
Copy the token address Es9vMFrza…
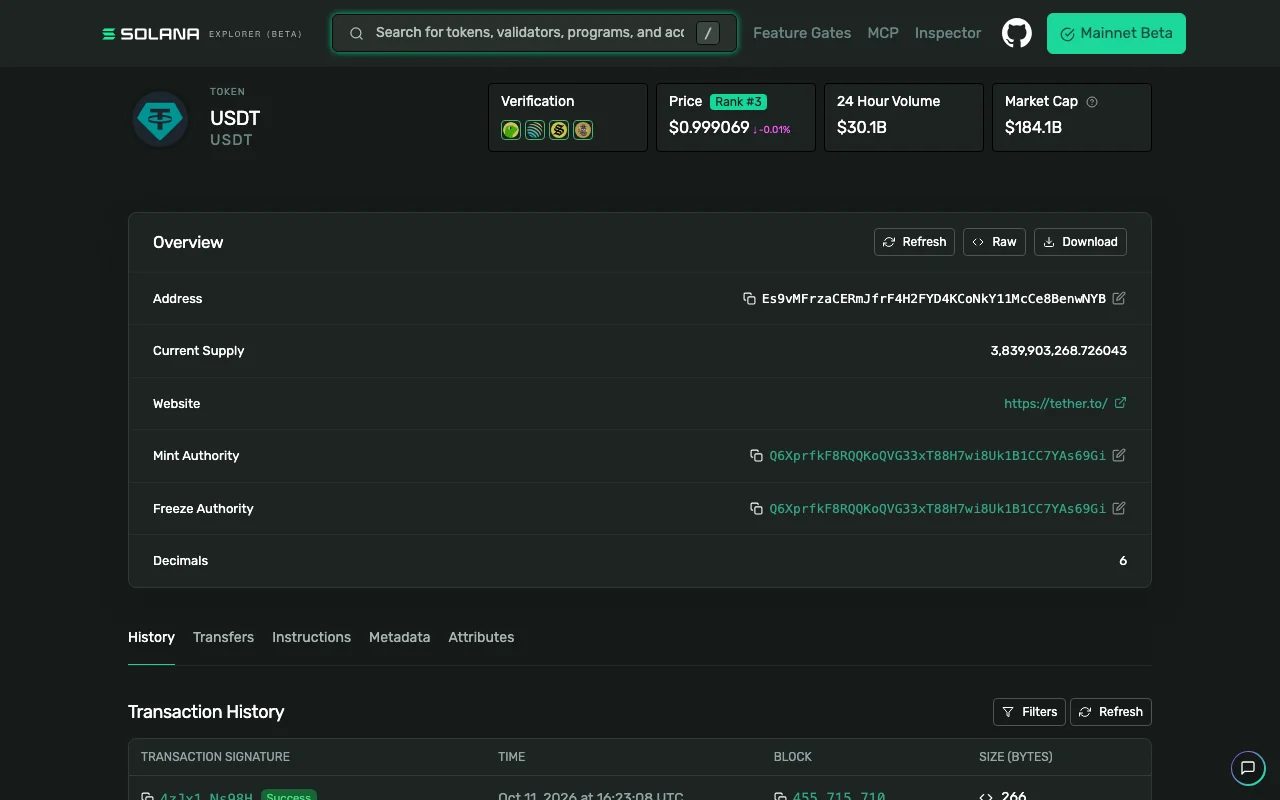[749, 299]
